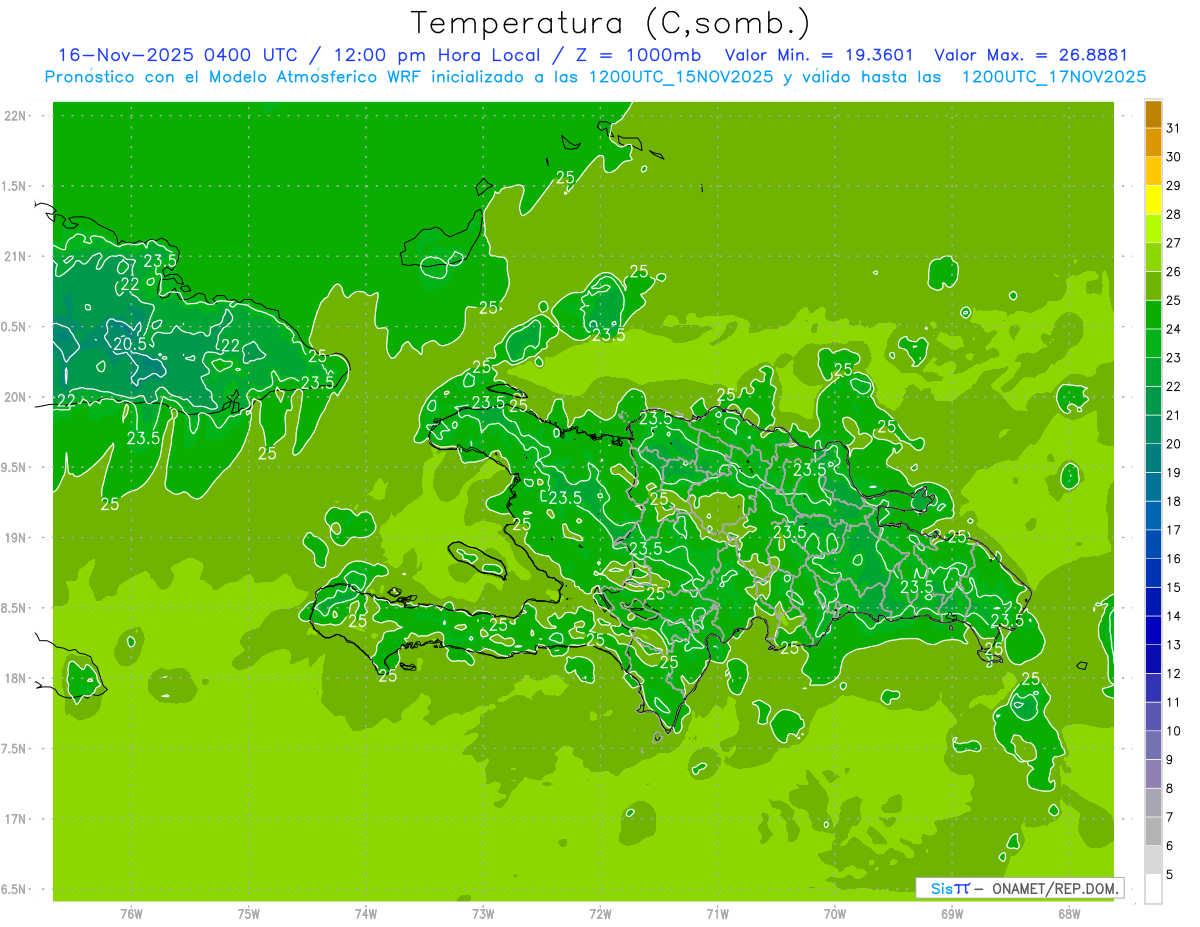Click the color scale label 5

pyautogui.click(x=1171, y=874)
